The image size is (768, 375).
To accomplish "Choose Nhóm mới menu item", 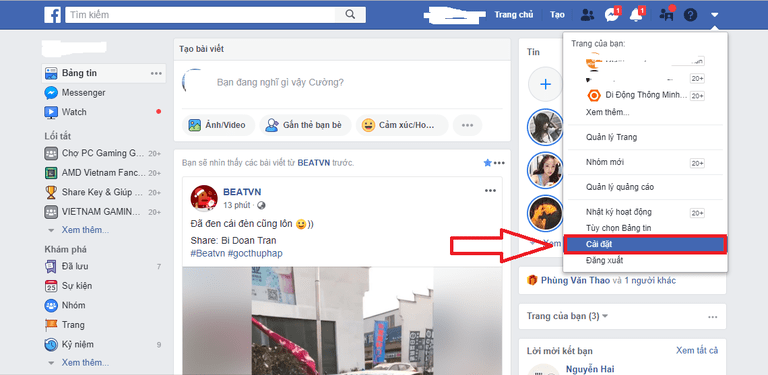I will [x=605, y=163].
